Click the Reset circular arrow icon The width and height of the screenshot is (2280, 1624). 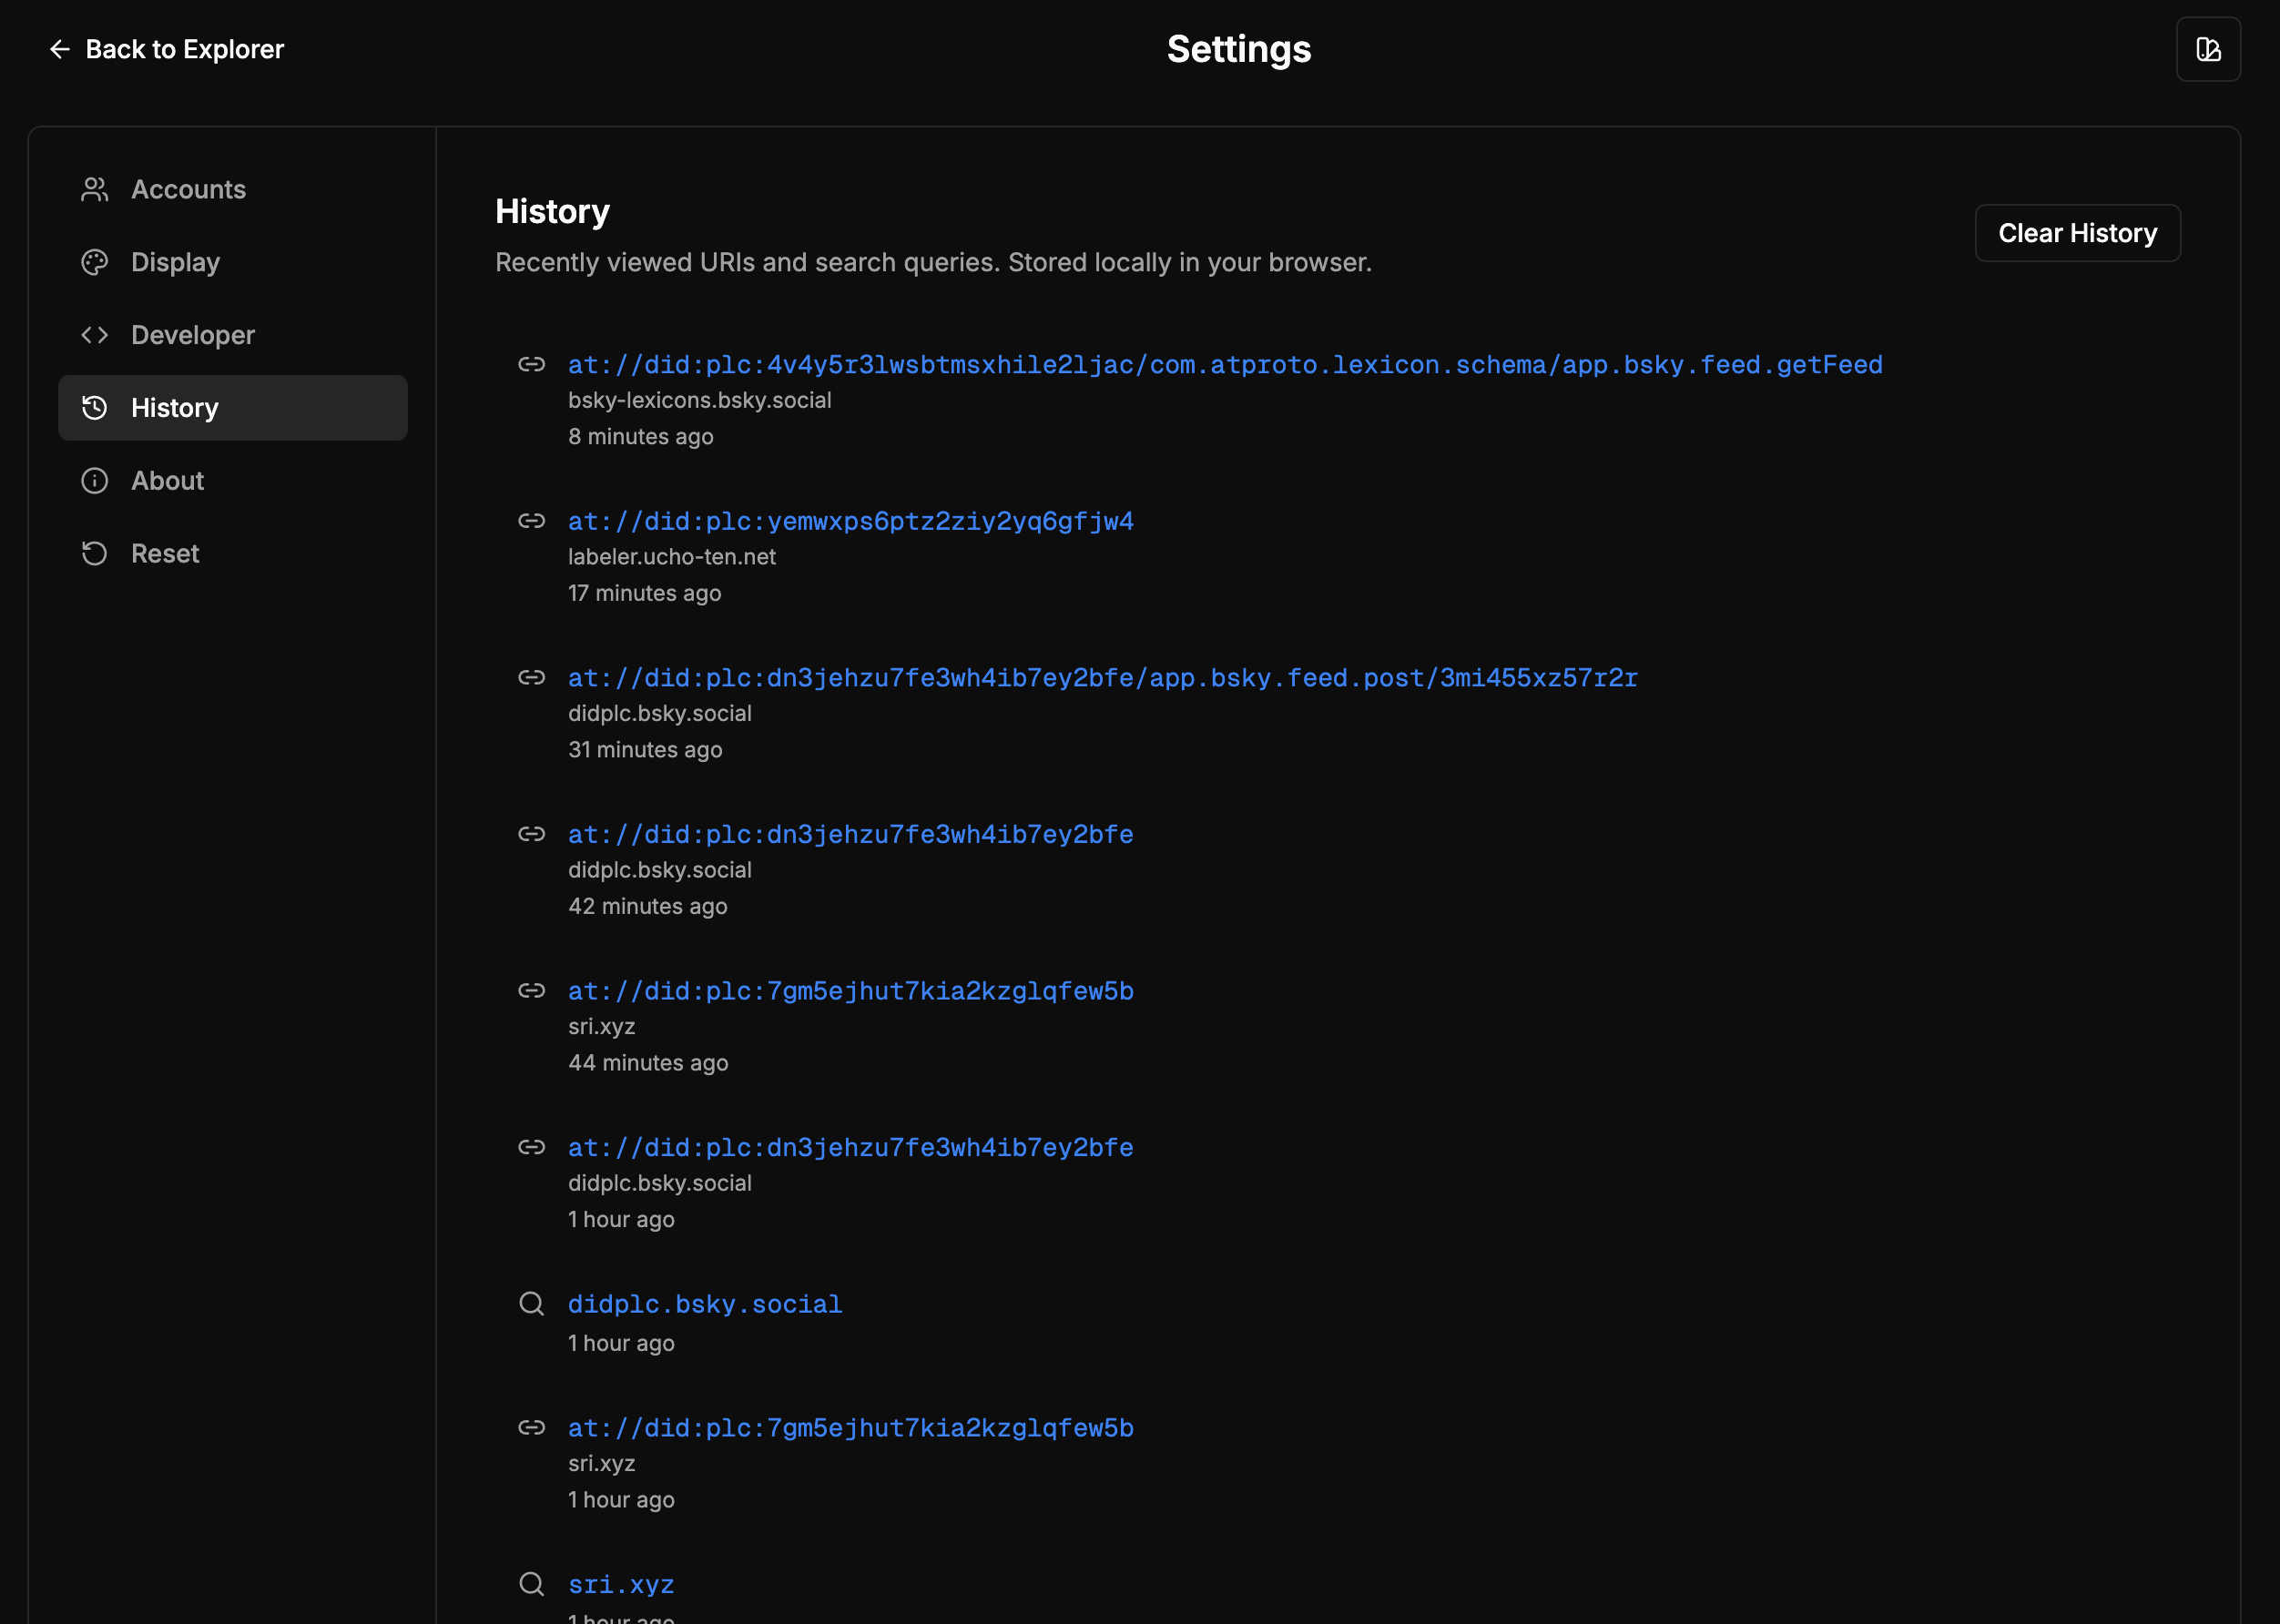click(95, 554)
